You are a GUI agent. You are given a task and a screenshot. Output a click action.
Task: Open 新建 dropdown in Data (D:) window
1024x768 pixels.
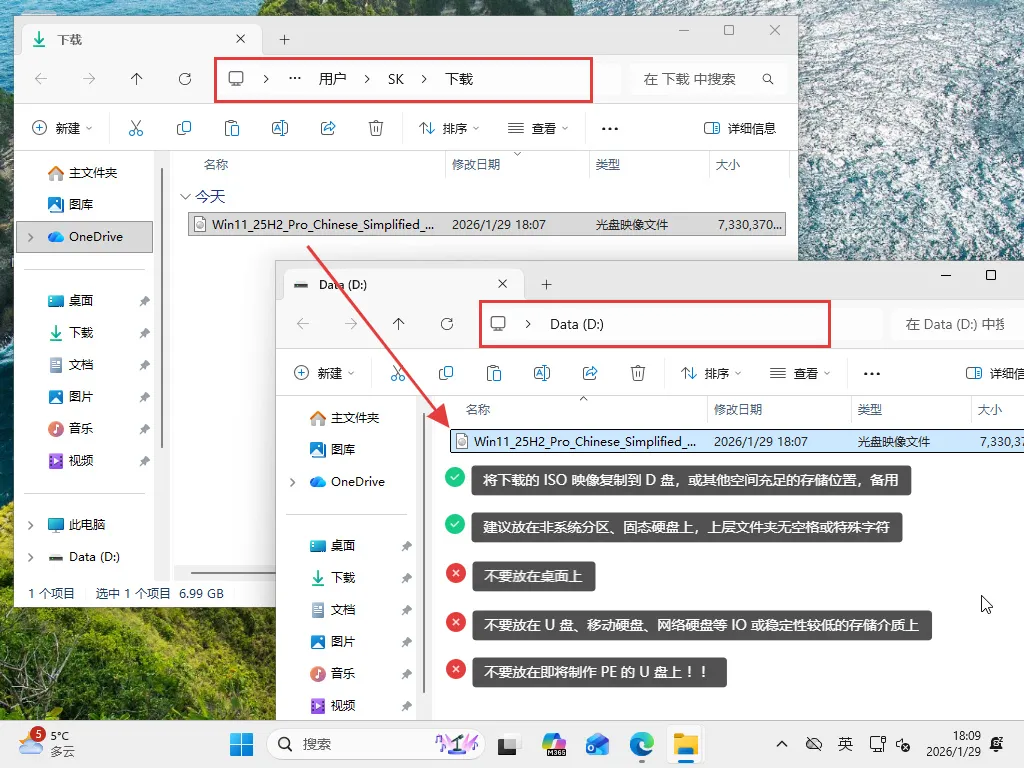(x=325, y=373)
